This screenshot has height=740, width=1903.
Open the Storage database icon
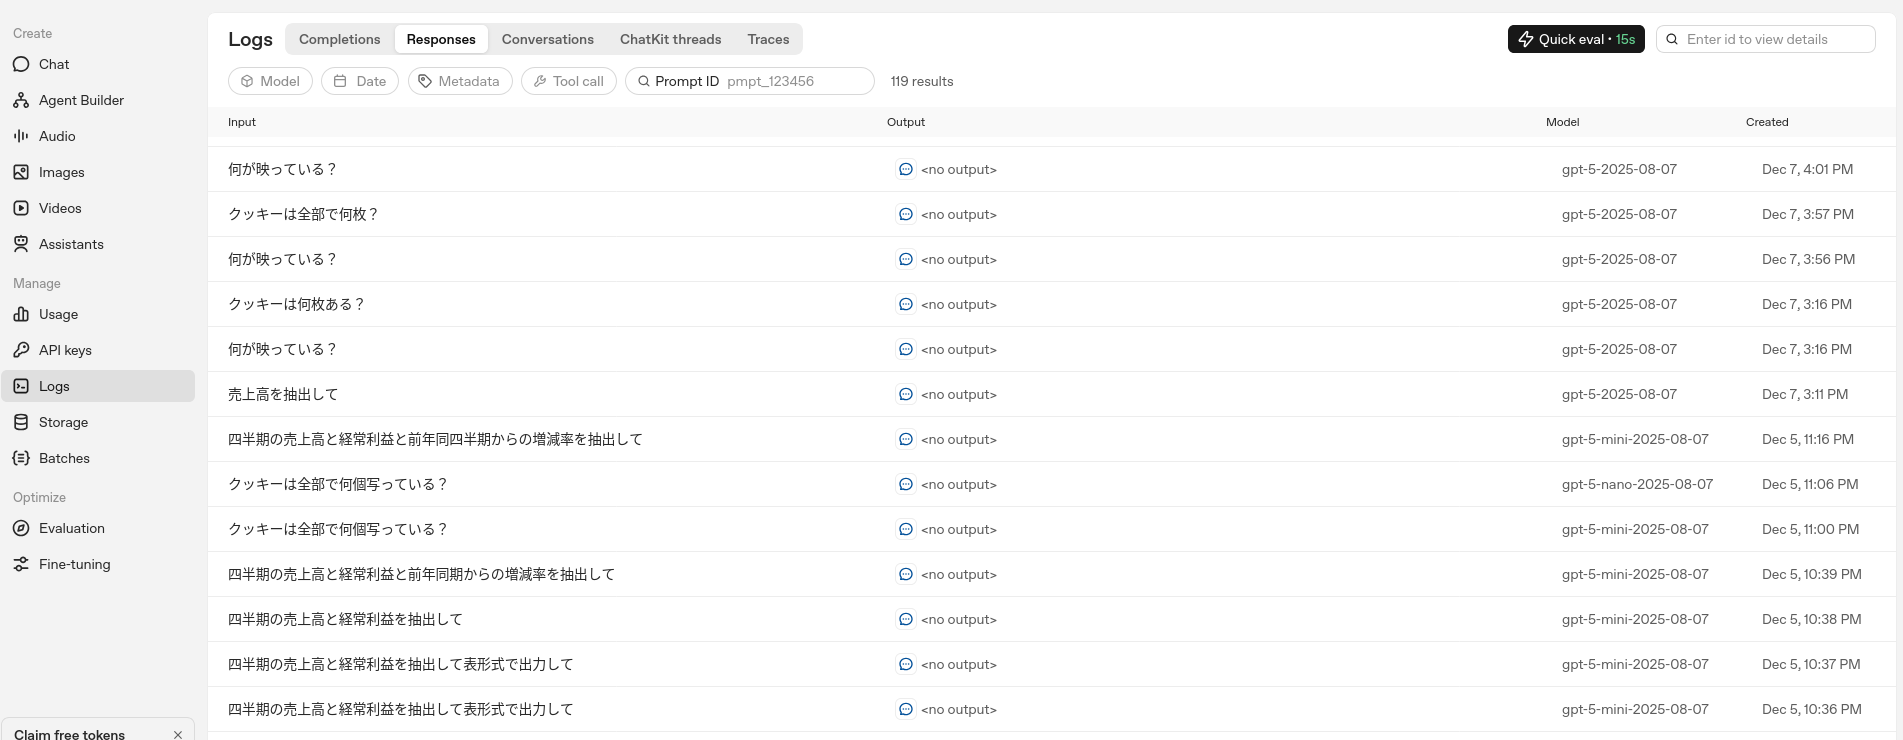(x=21, y=422)
